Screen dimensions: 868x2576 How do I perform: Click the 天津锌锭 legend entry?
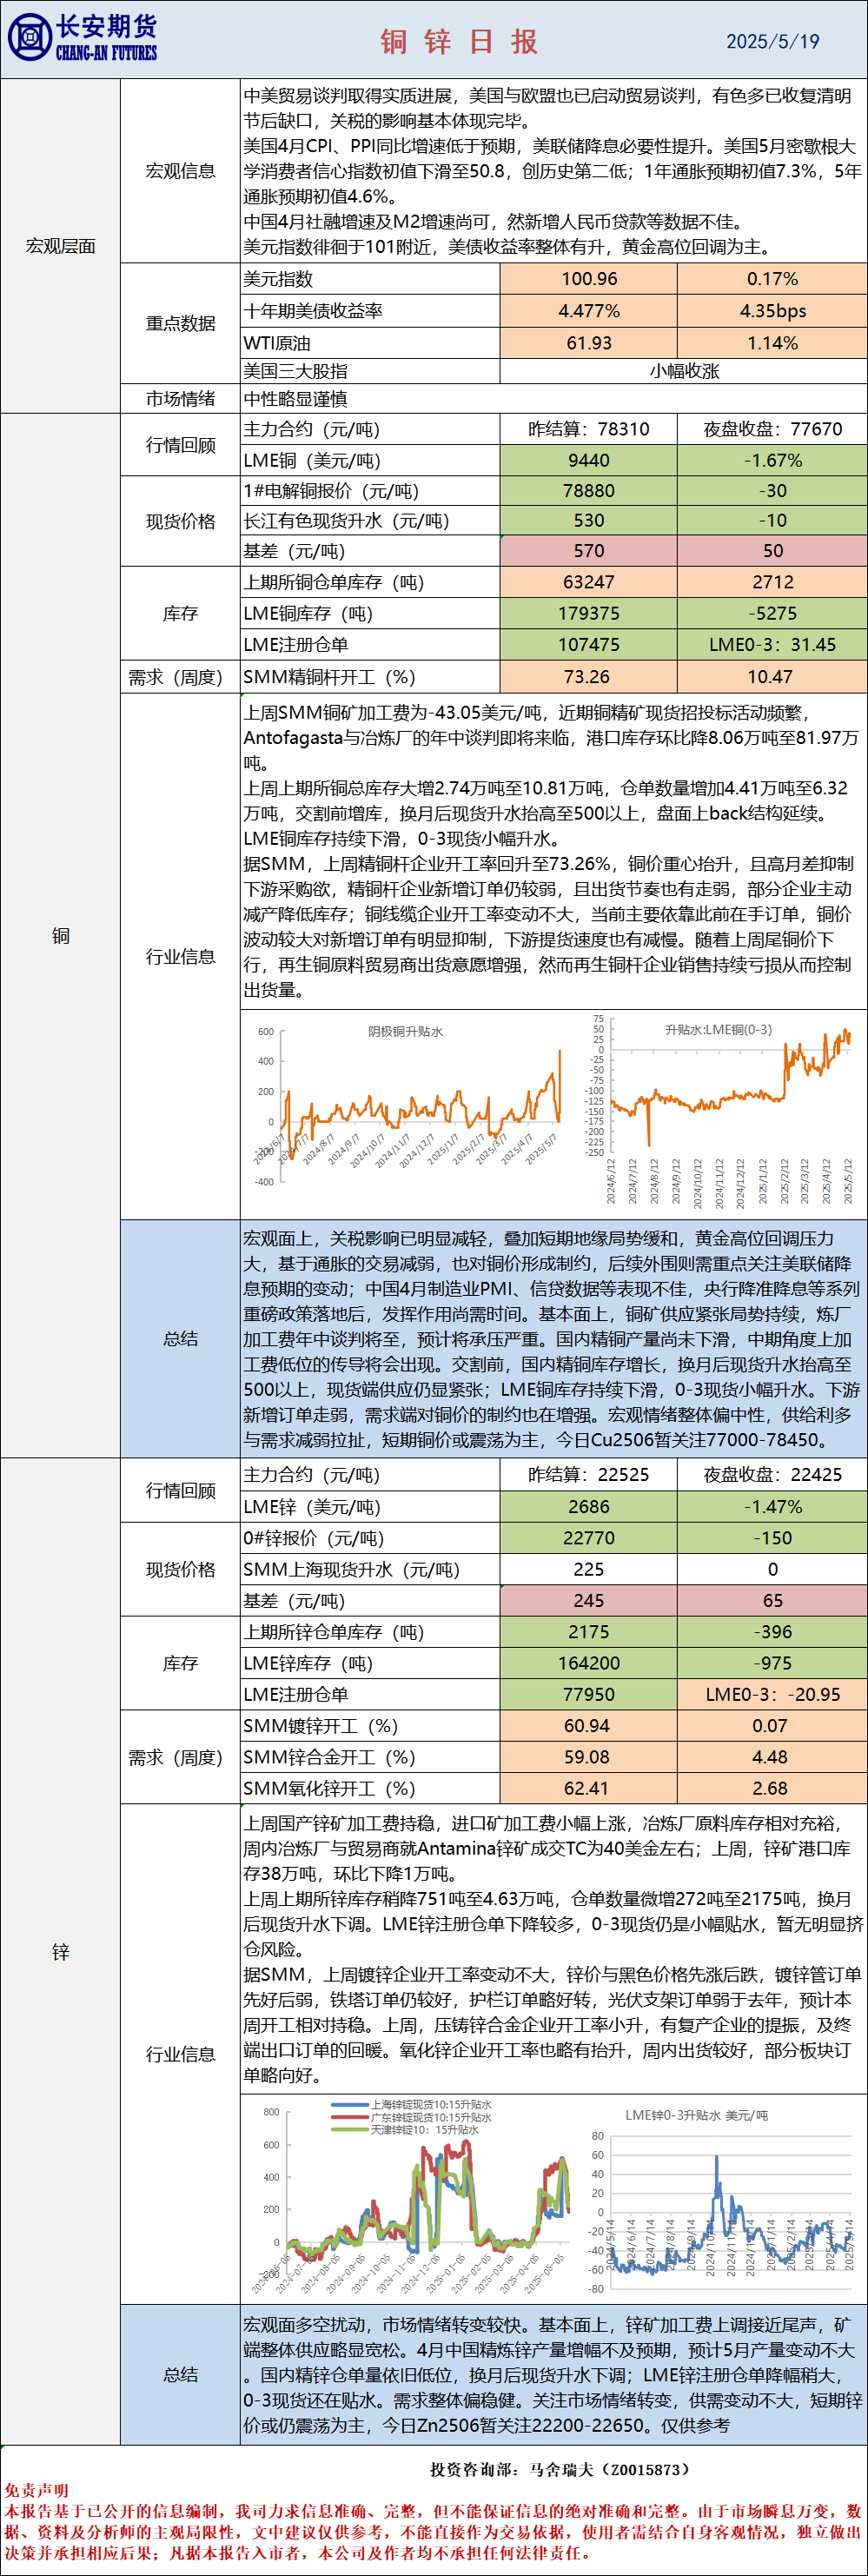(x=405, y=2129)
